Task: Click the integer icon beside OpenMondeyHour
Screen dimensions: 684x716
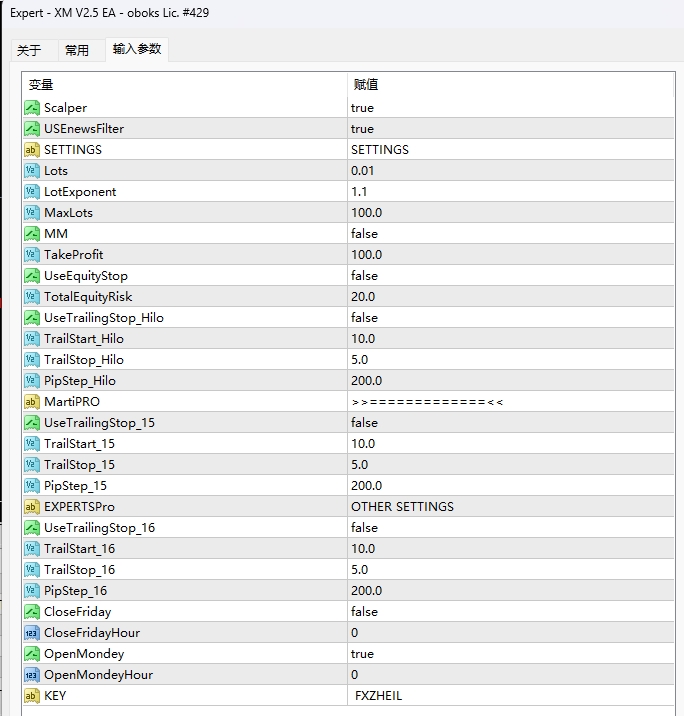Action: 32,675
